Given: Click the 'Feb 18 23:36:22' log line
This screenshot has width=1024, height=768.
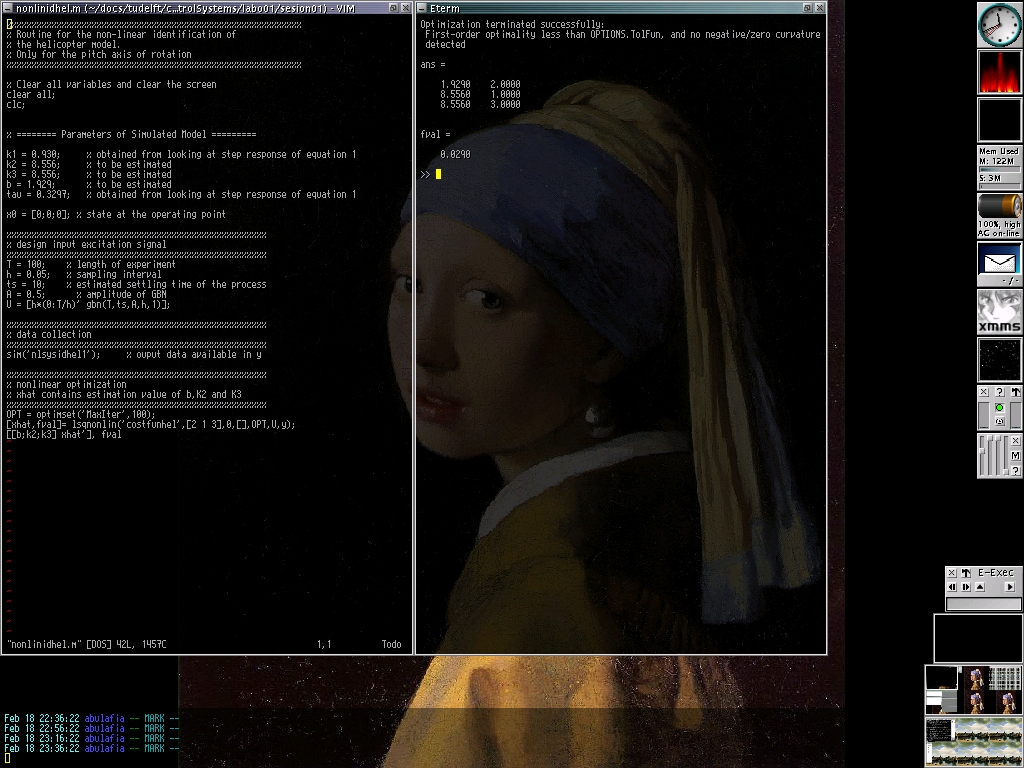Looking at the screenshot, I should coord(91,748).
